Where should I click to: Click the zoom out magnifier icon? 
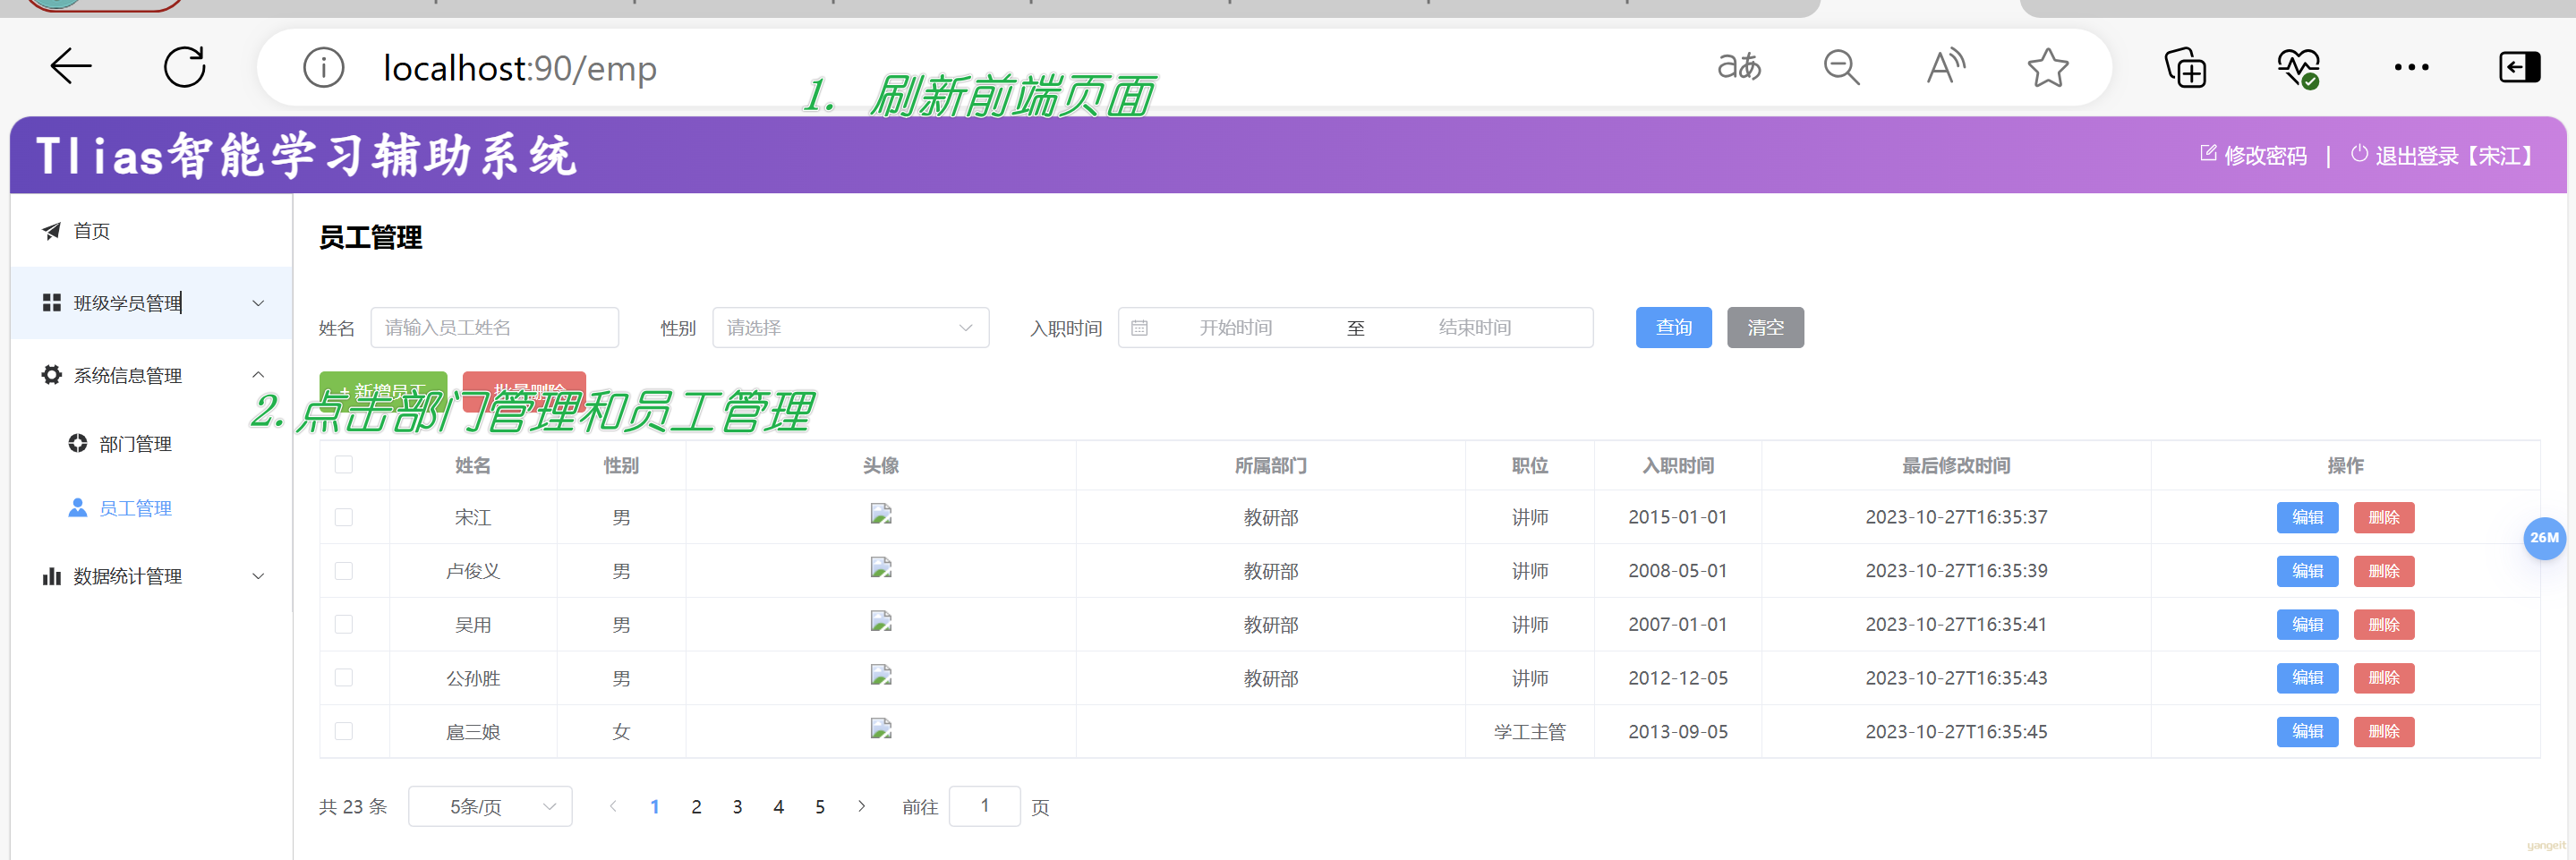[1841, 67]
